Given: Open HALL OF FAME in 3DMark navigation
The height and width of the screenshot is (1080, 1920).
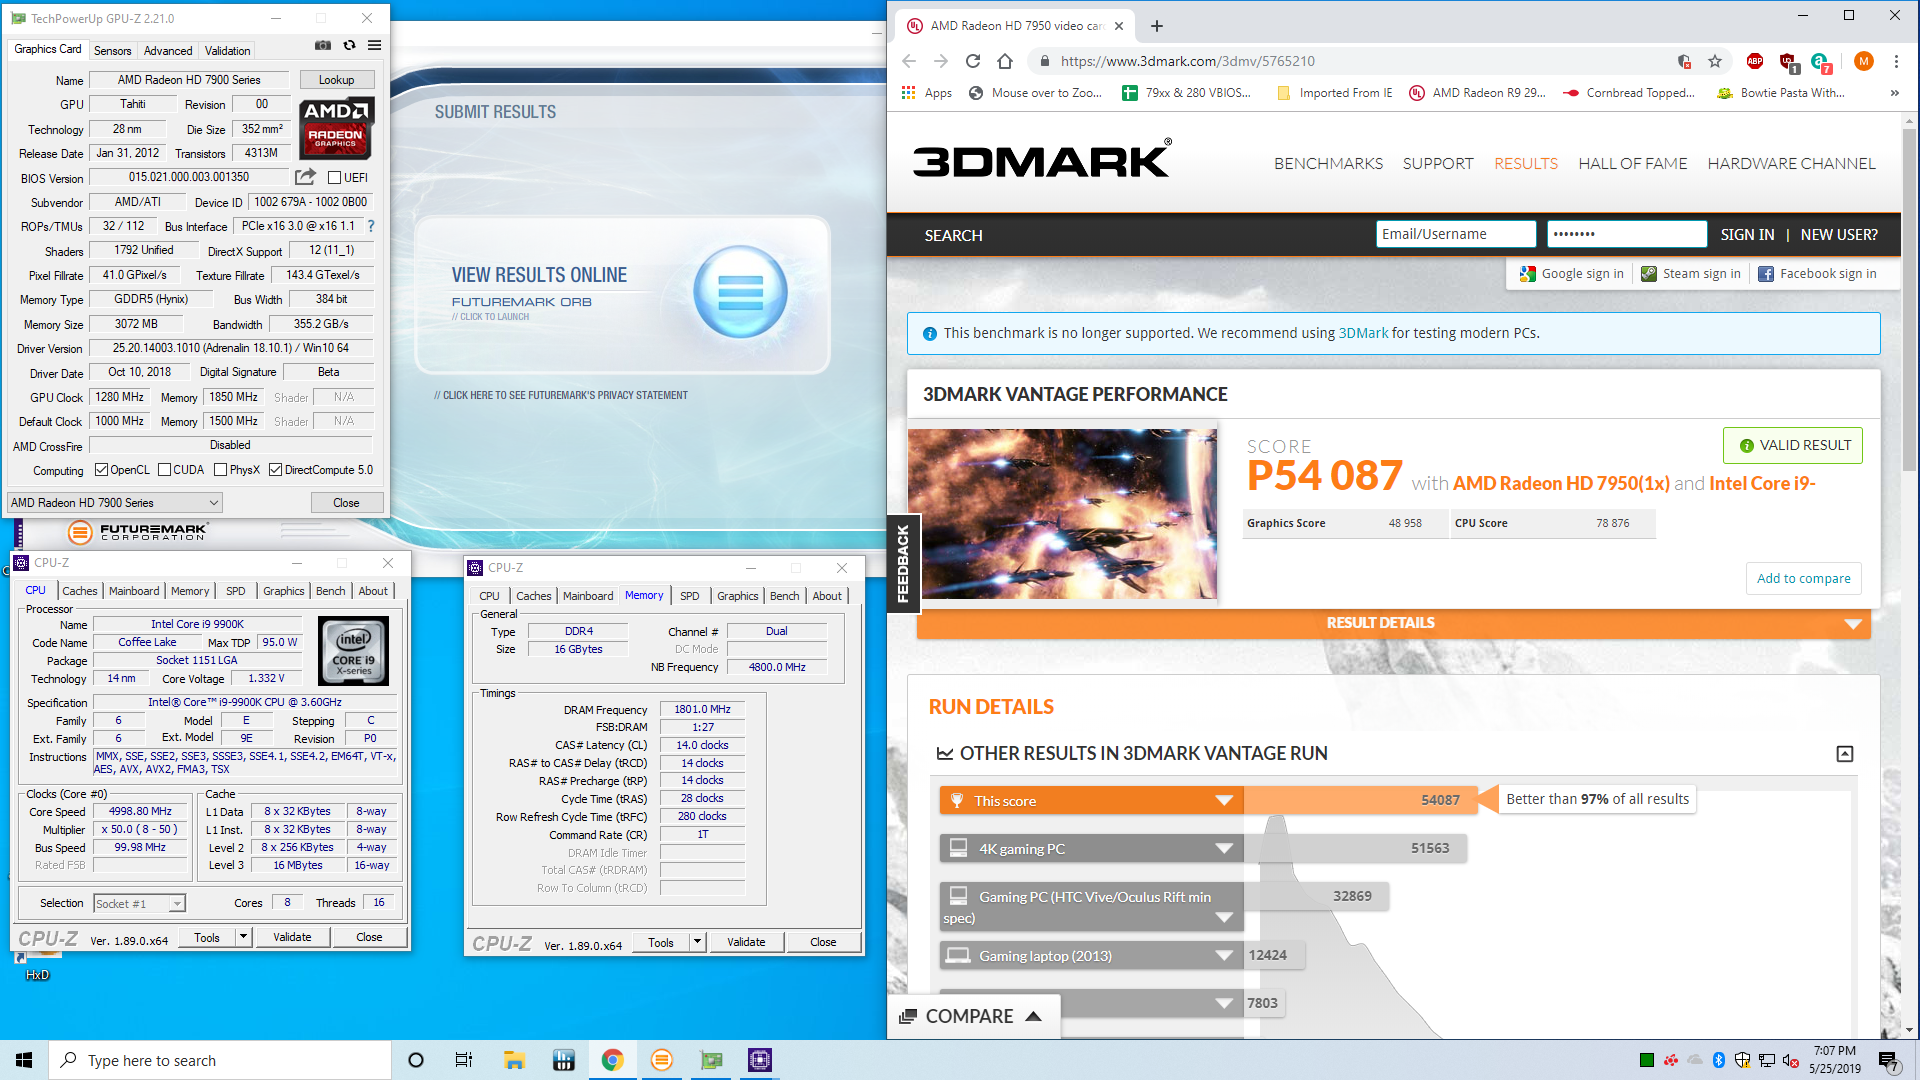Looking at the screenshot, I should [x=1632, y=163].
